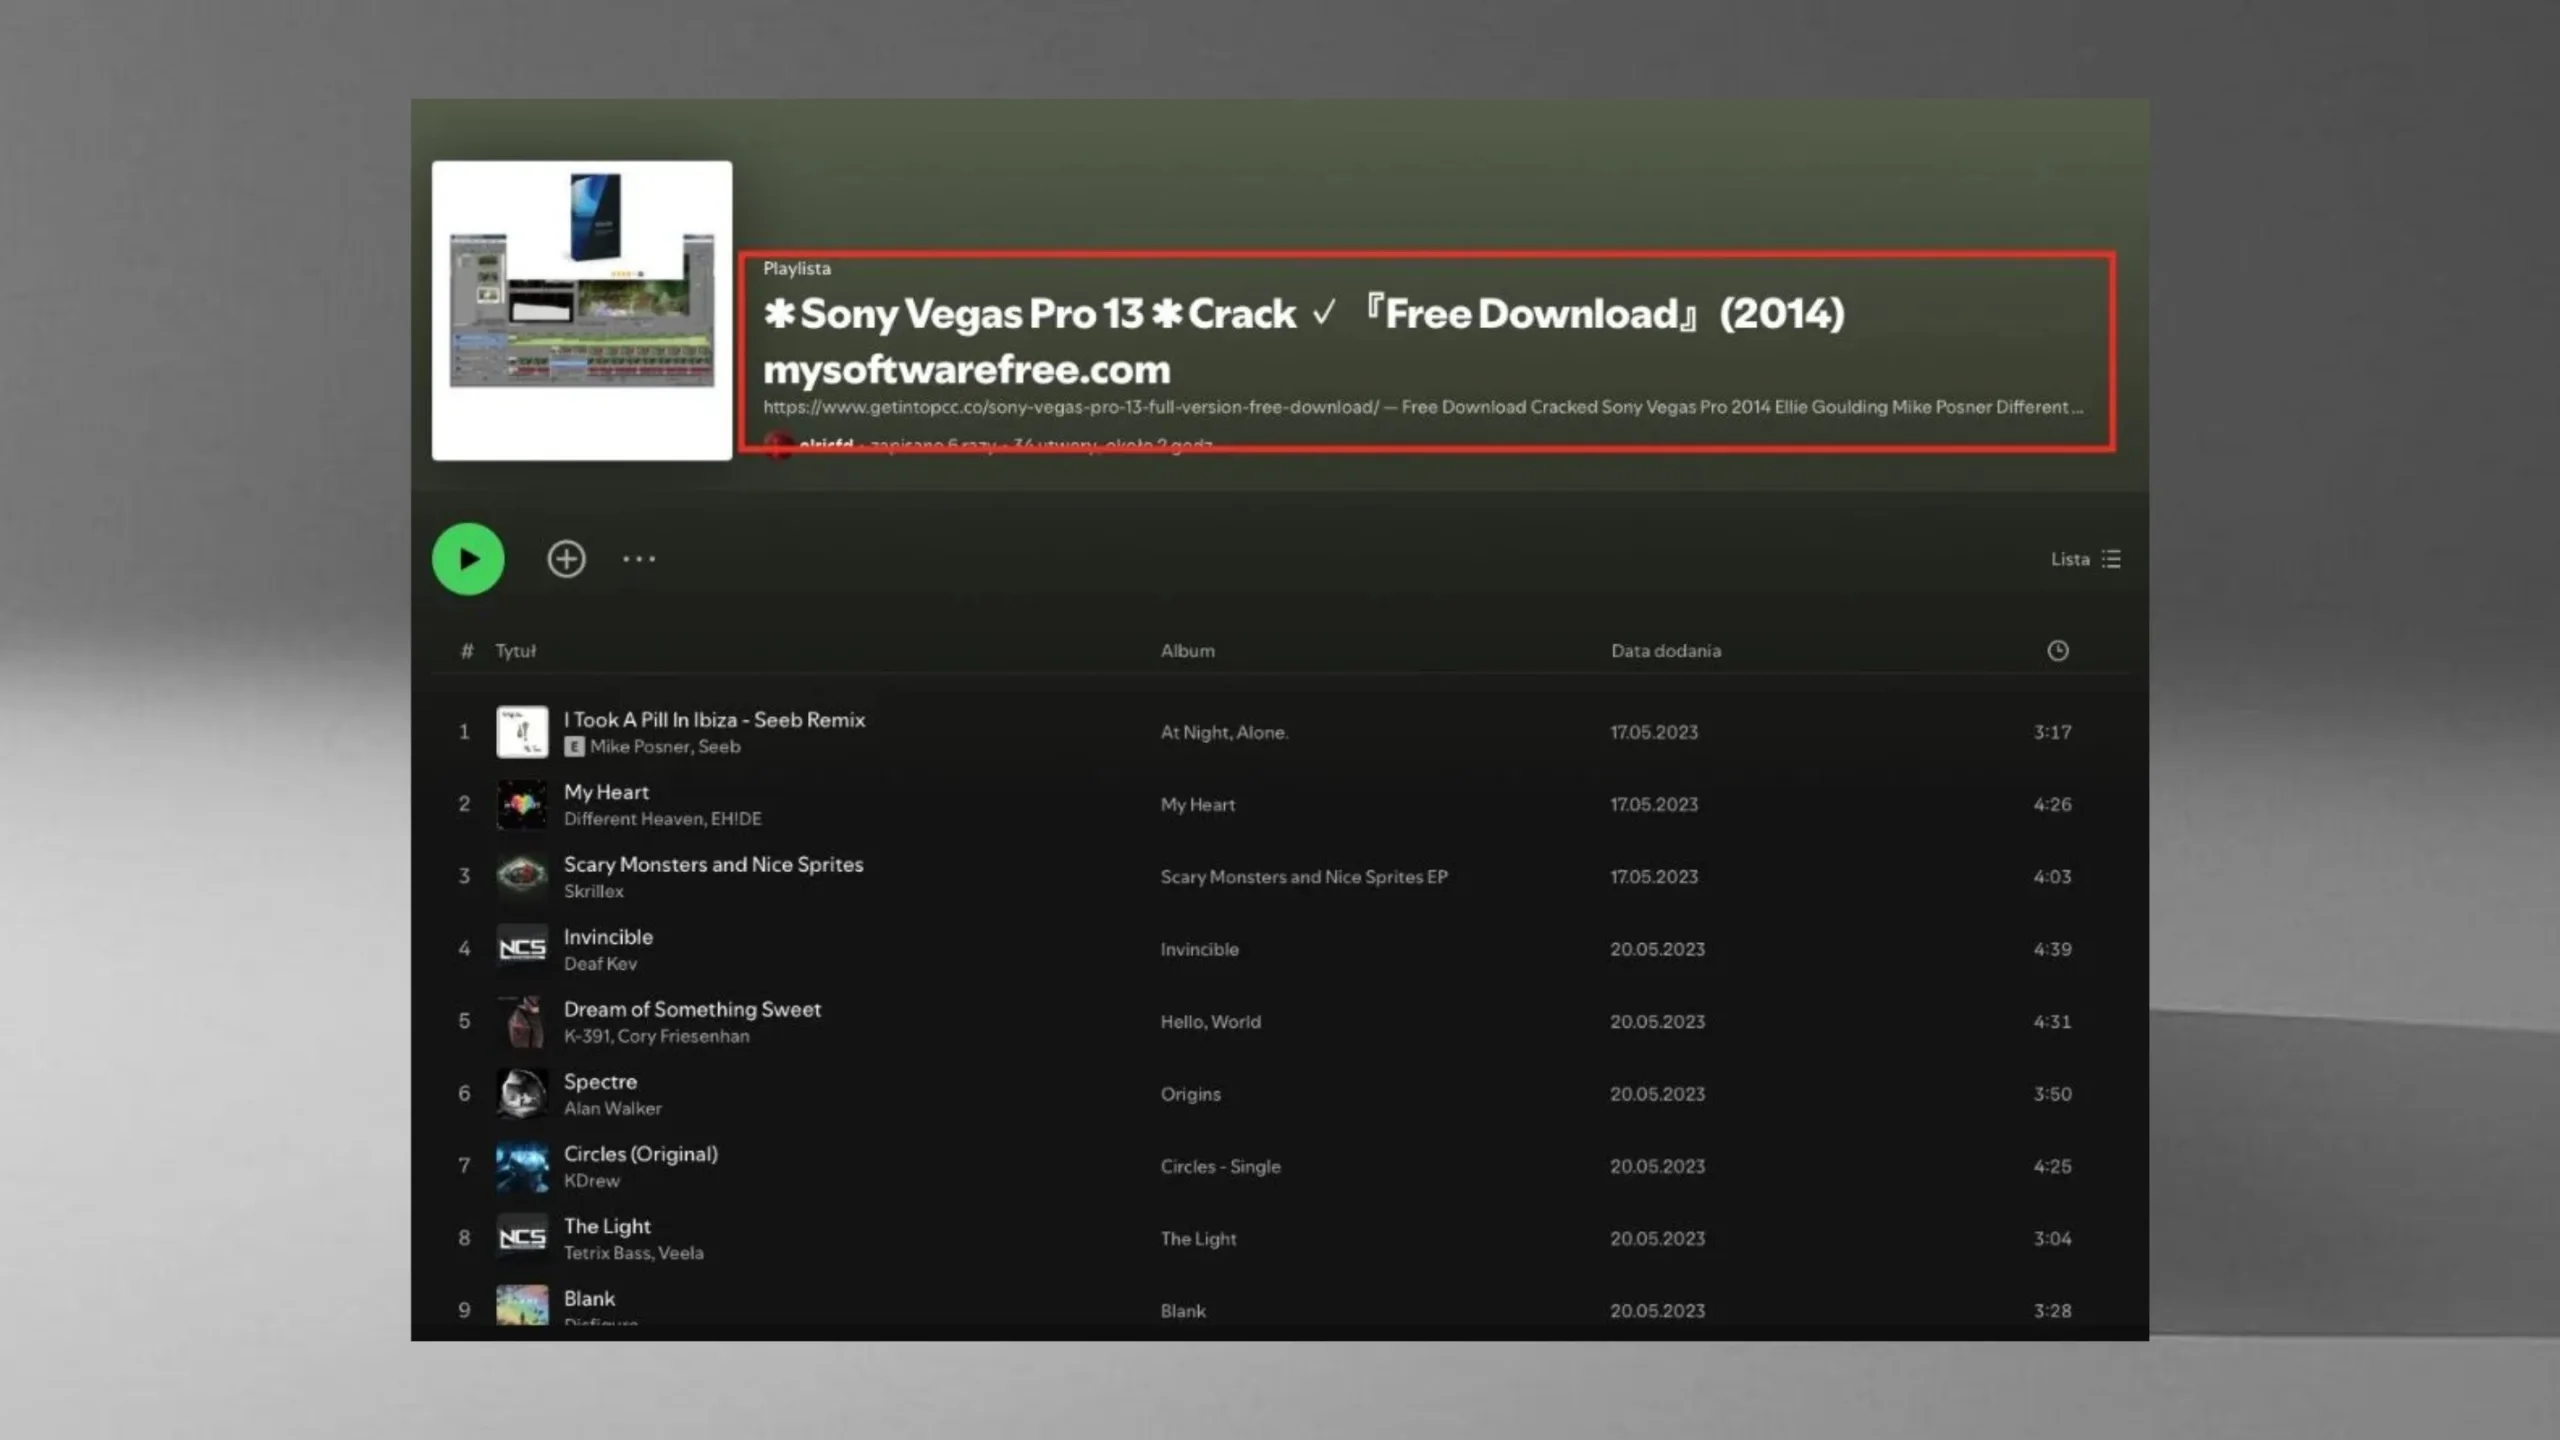Click the Spectre cover art
2560x1440 pixels.
coord(522,1094)
